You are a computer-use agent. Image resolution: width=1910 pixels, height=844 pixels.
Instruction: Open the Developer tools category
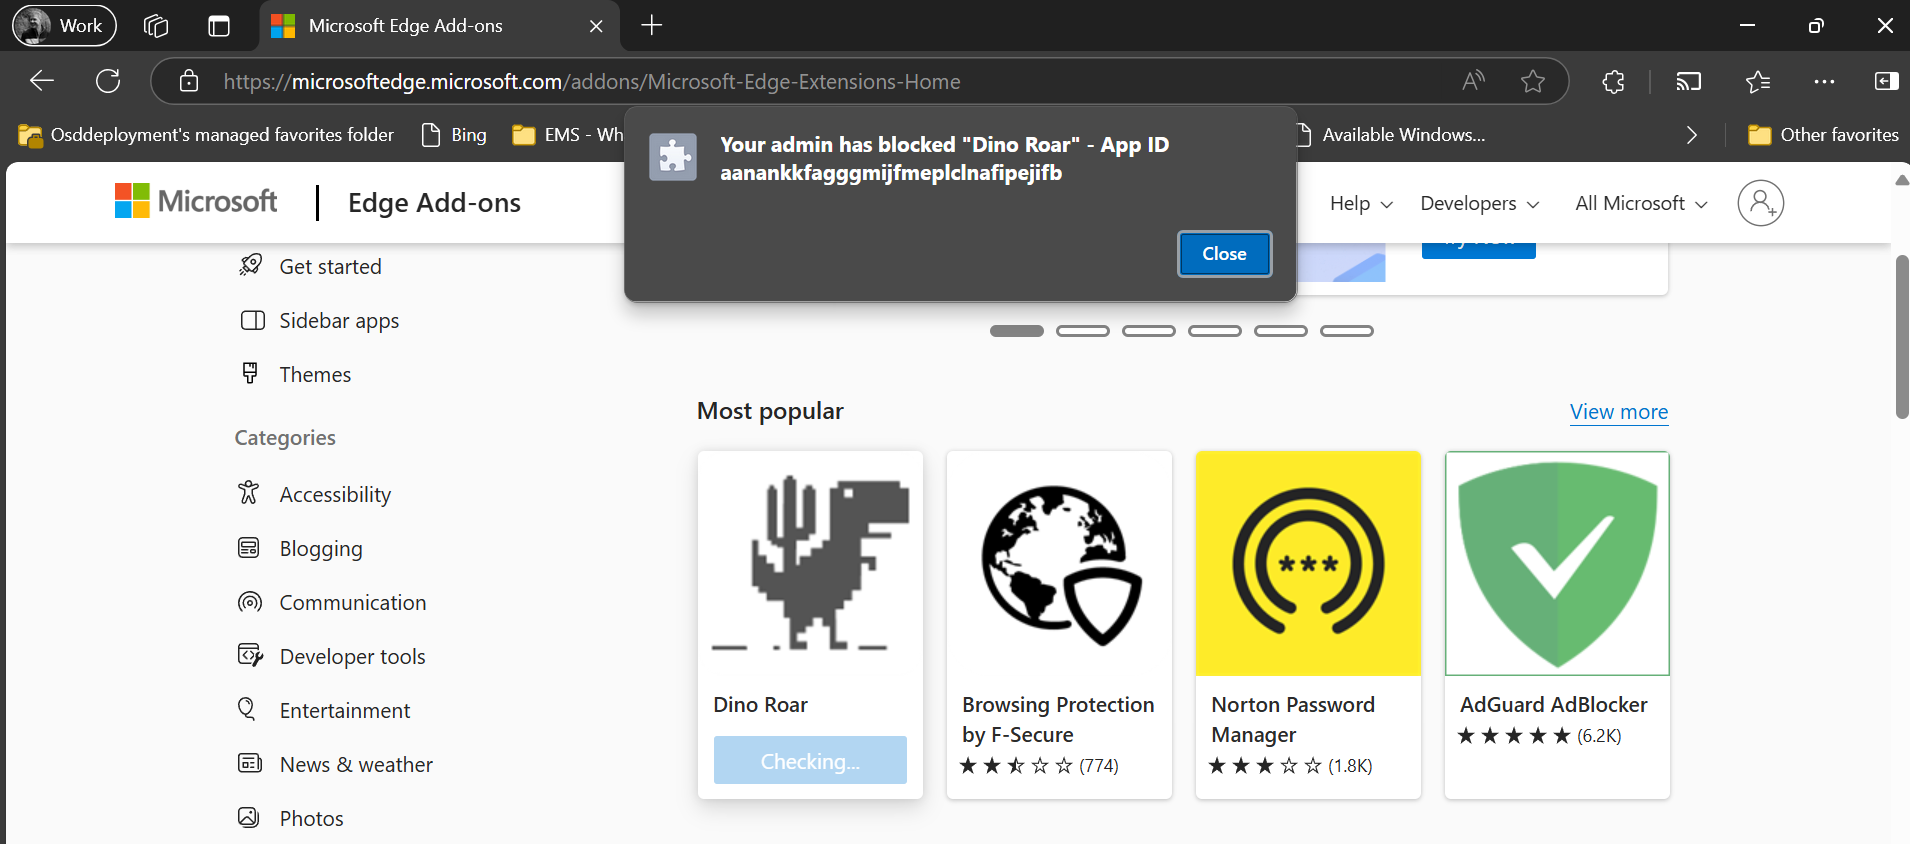click(x=352, y=657)
